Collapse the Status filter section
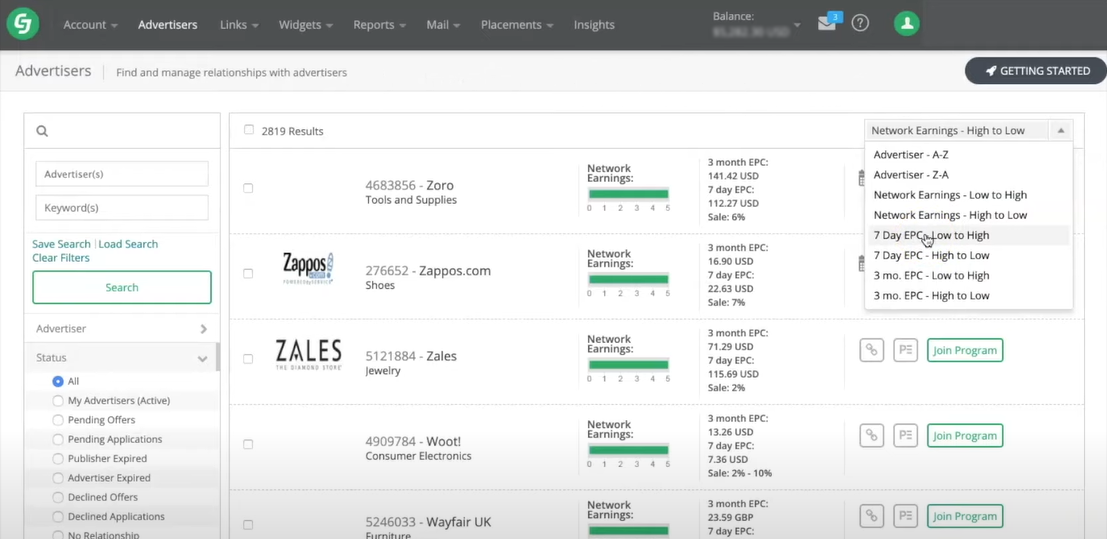 (121, 358)
